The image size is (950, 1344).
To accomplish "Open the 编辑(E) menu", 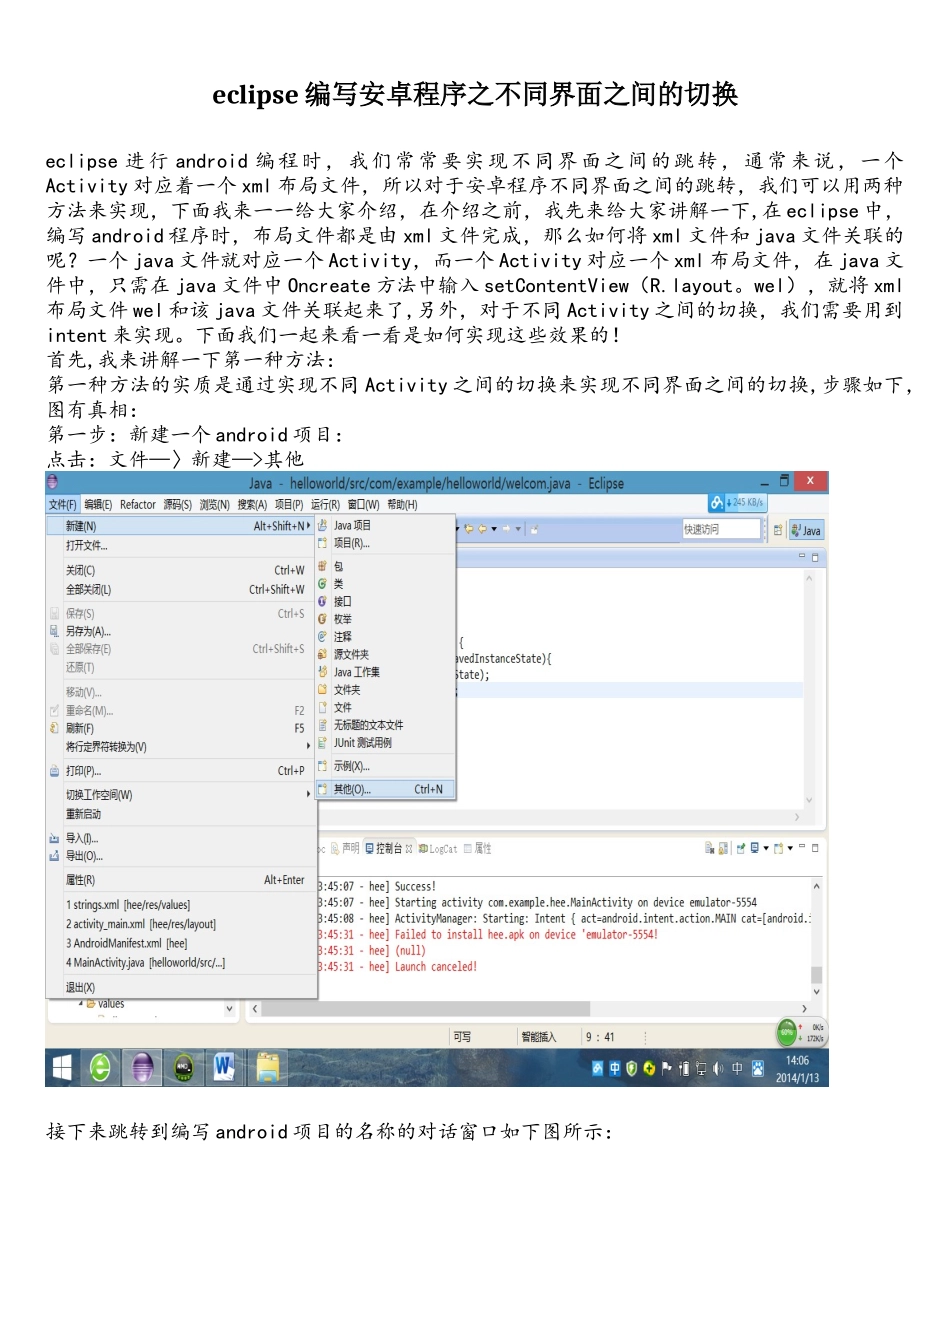I will (98, 505).
